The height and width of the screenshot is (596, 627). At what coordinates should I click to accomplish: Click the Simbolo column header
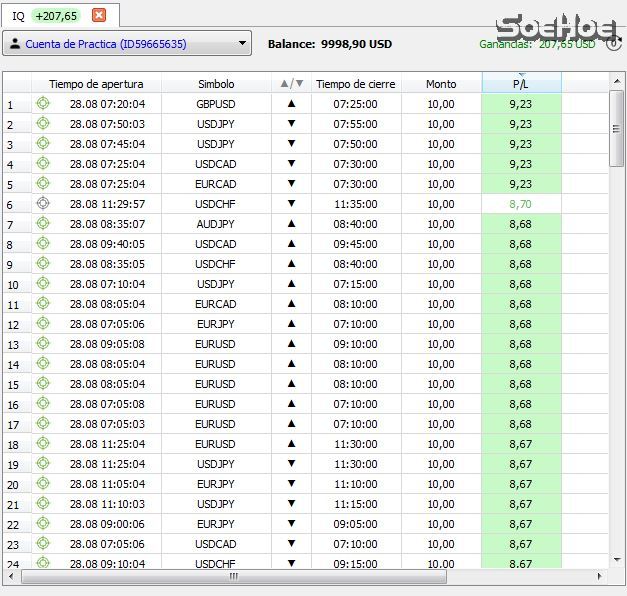216,84
